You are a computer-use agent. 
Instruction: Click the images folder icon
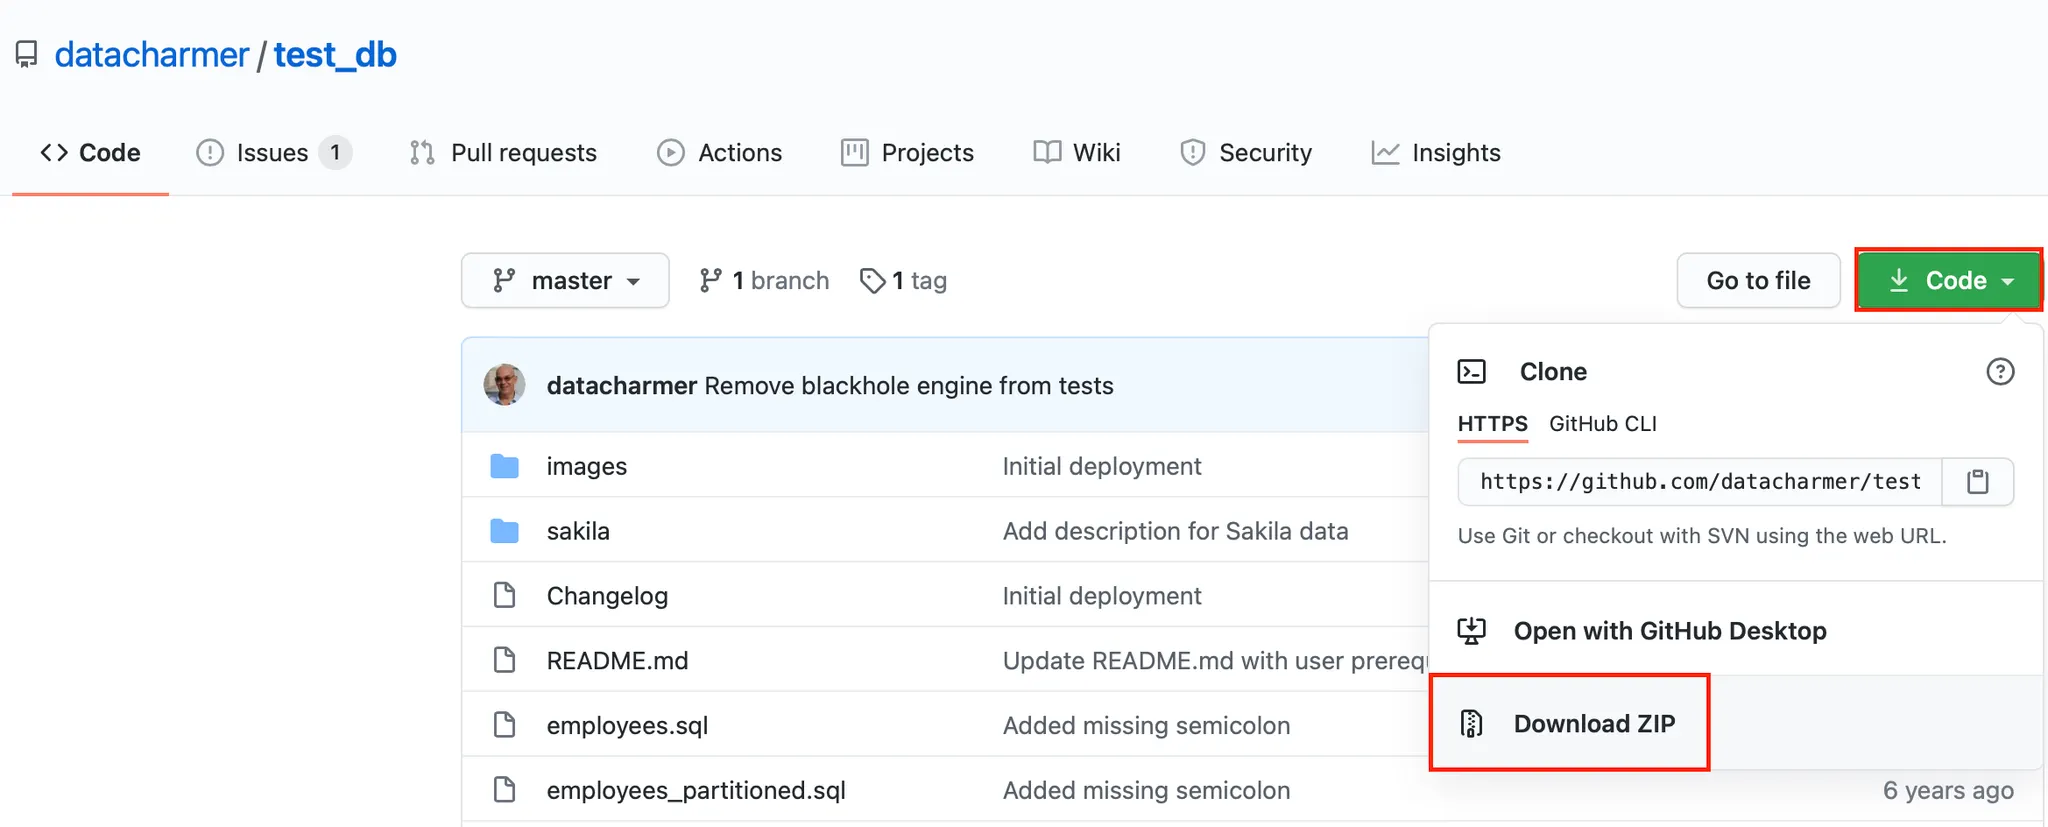point(505,467)
